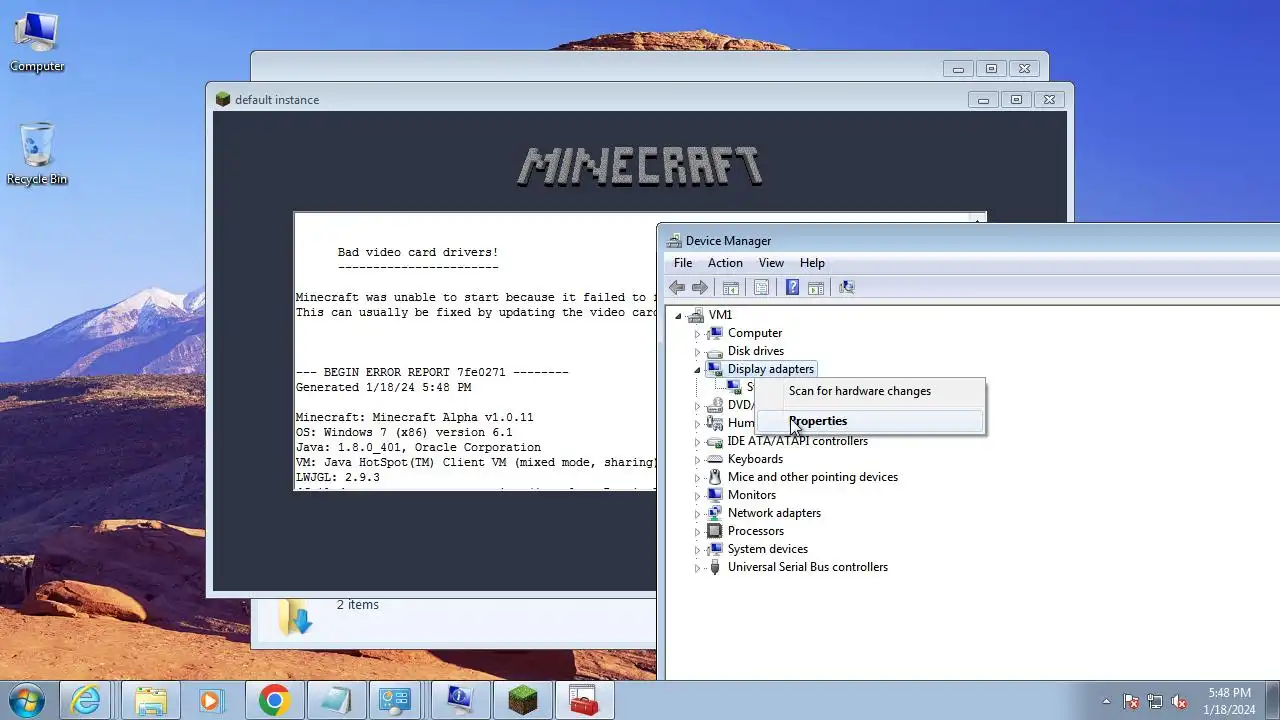
Task: Click the Downloads folder icon in Explorer window
Action: 296,616
